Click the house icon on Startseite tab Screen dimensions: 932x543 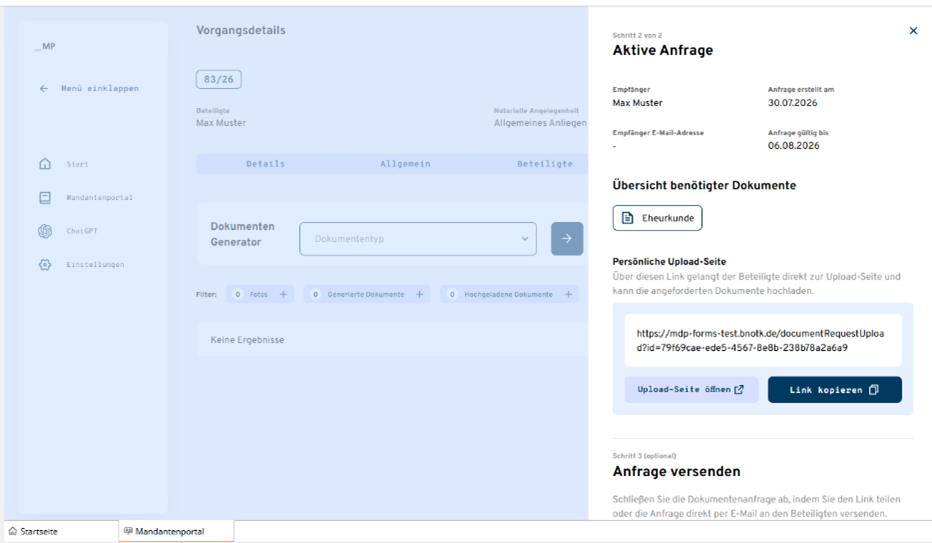coord(13,531)
